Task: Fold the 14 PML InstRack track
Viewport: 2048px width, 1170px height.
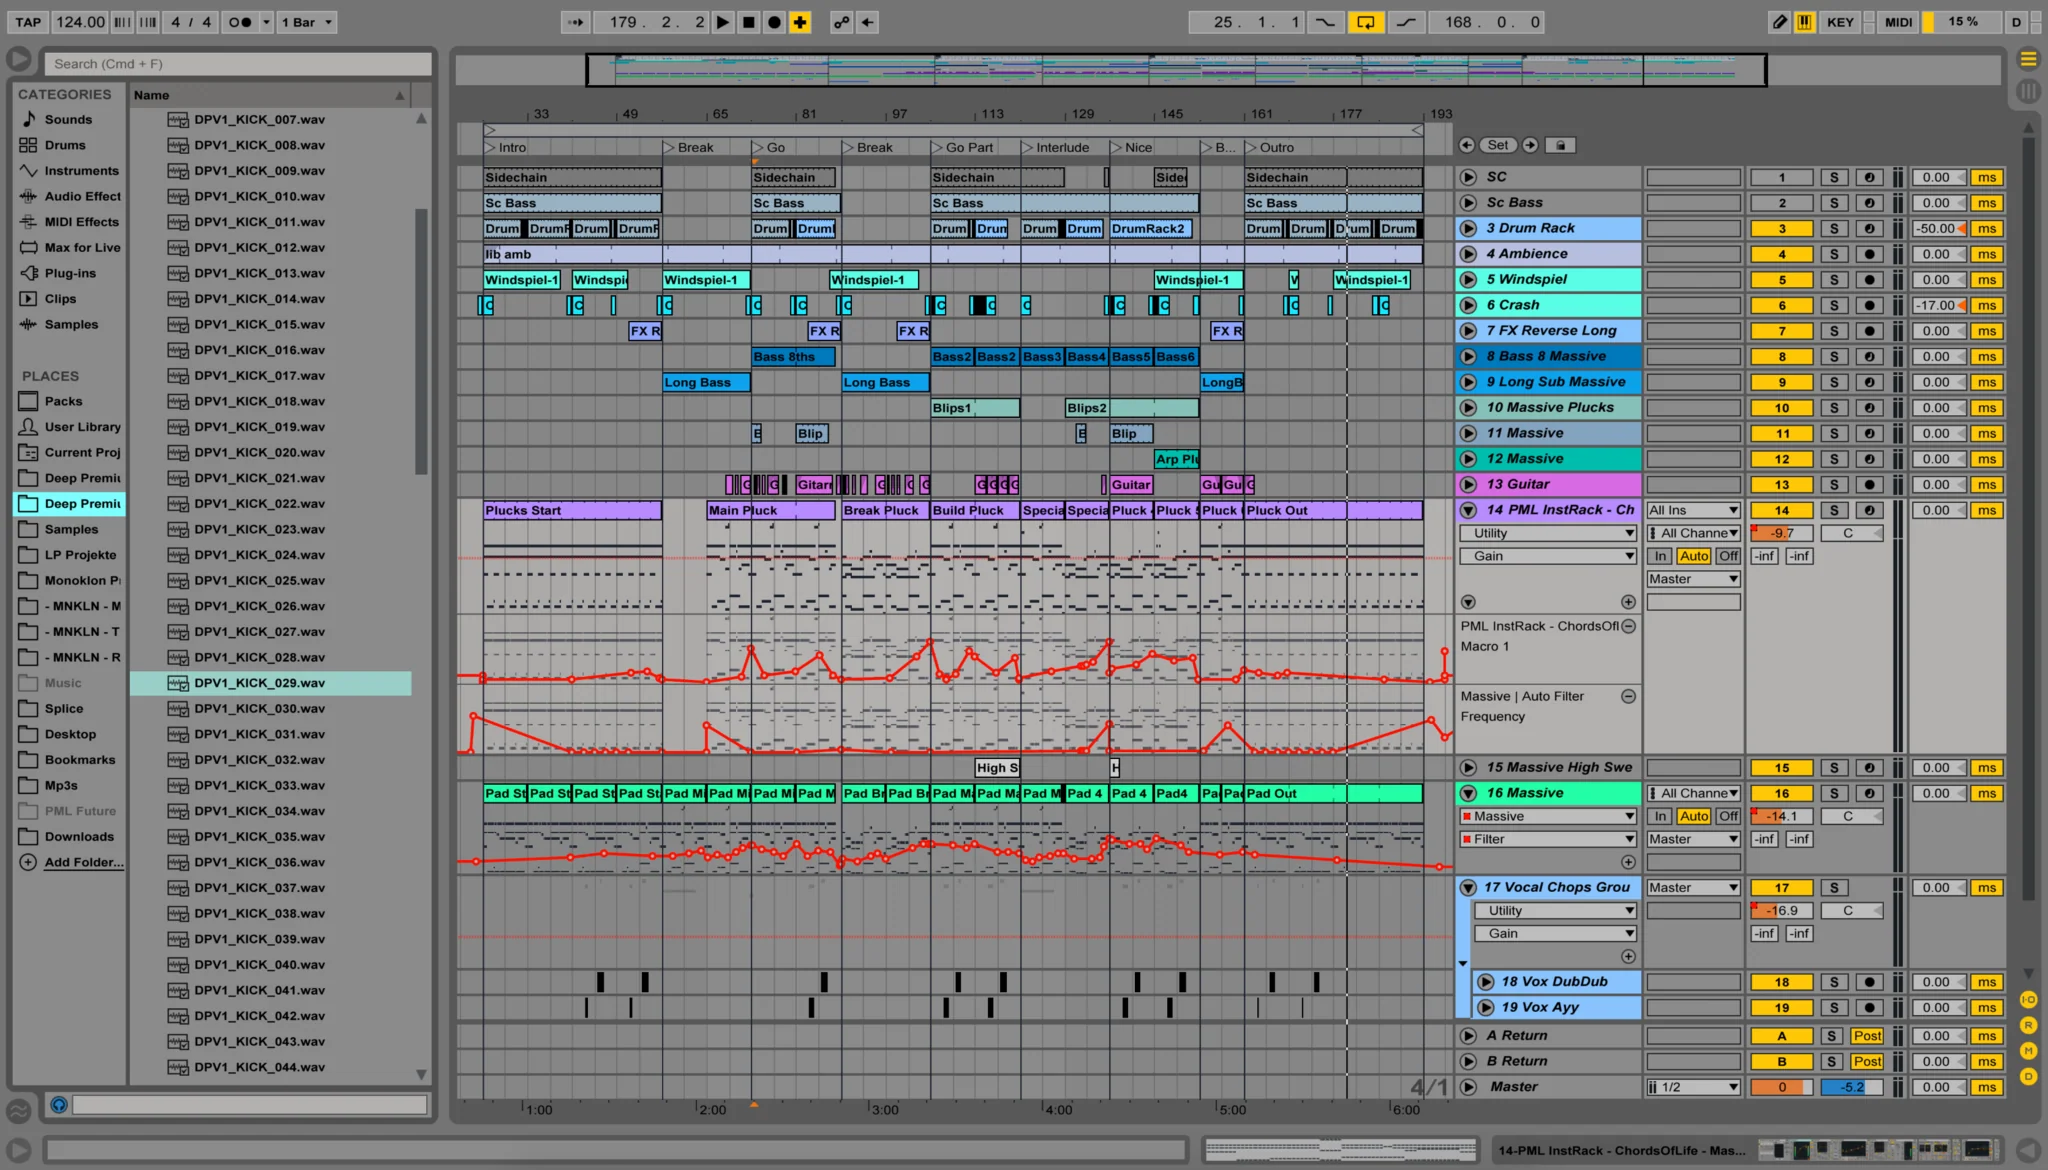Action: [1468, 510]
